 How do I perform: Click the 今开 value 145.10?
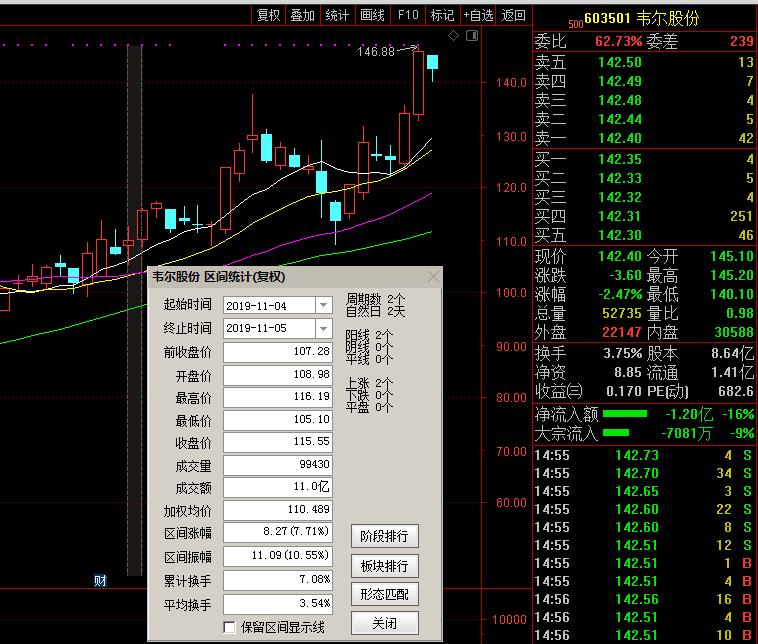(731, 256)
